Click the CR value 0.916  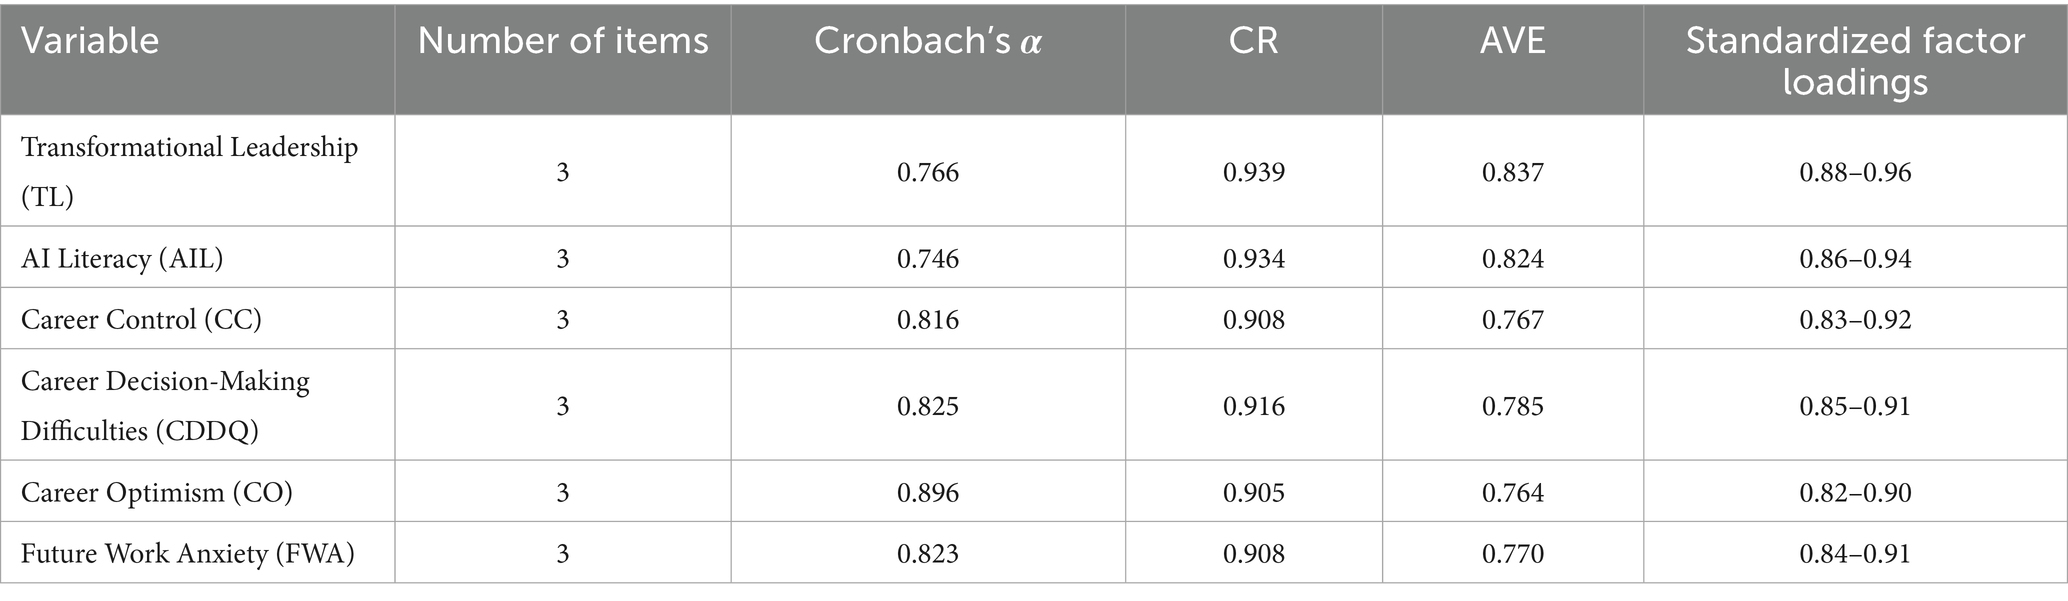coord(1253,406)
